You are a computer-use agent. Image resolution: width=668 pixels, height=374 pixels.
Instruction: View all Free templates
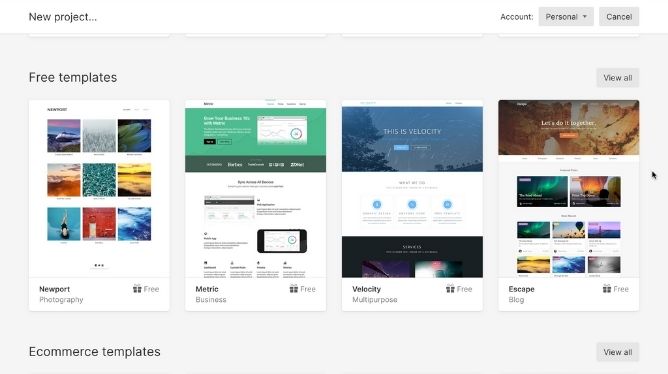617,78
